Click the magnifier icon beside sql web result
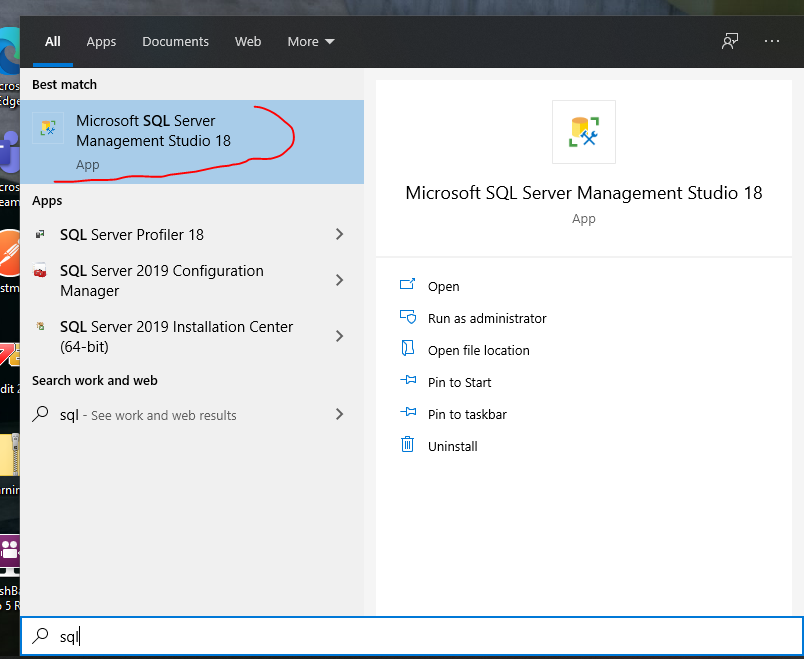 [41, 414]
